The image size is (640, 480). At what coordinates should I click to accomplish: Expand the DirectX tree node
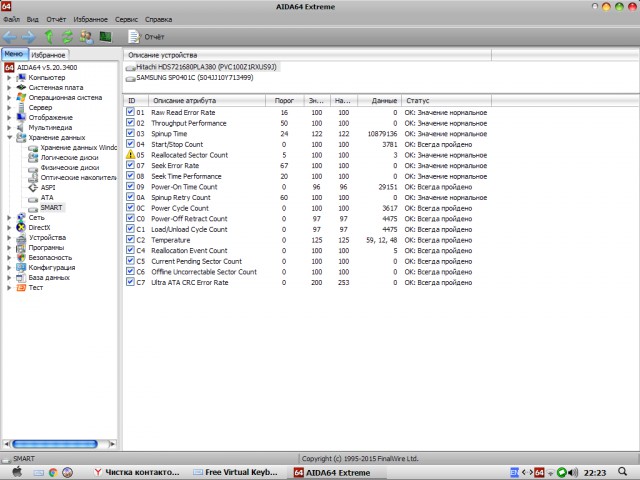tap(9, 227)
